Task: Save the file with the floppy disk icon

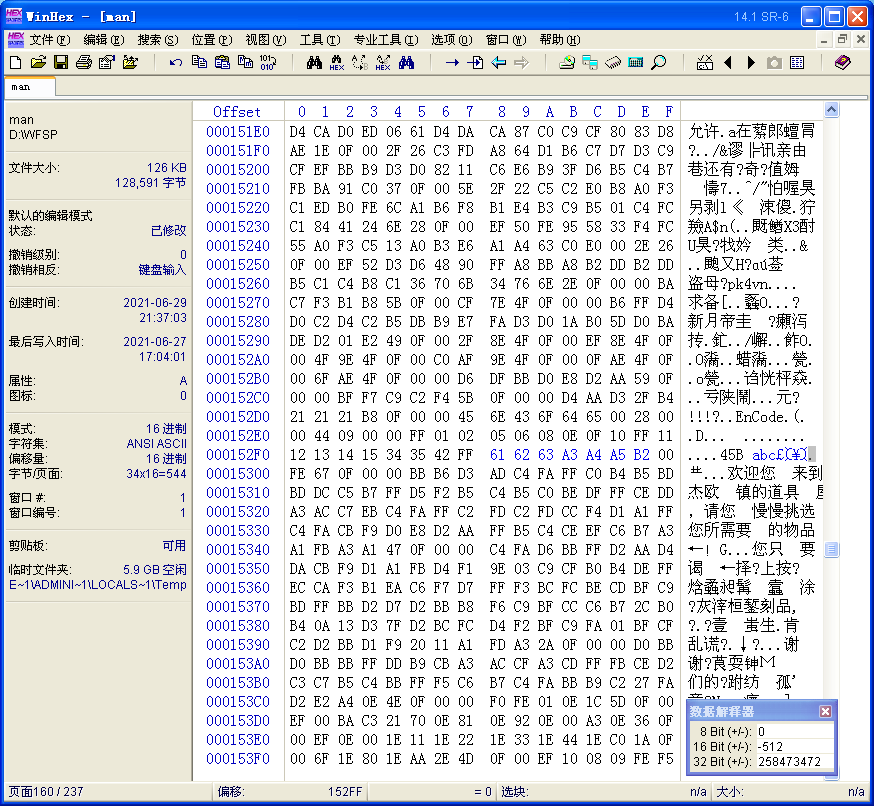Action: [61, 63]
